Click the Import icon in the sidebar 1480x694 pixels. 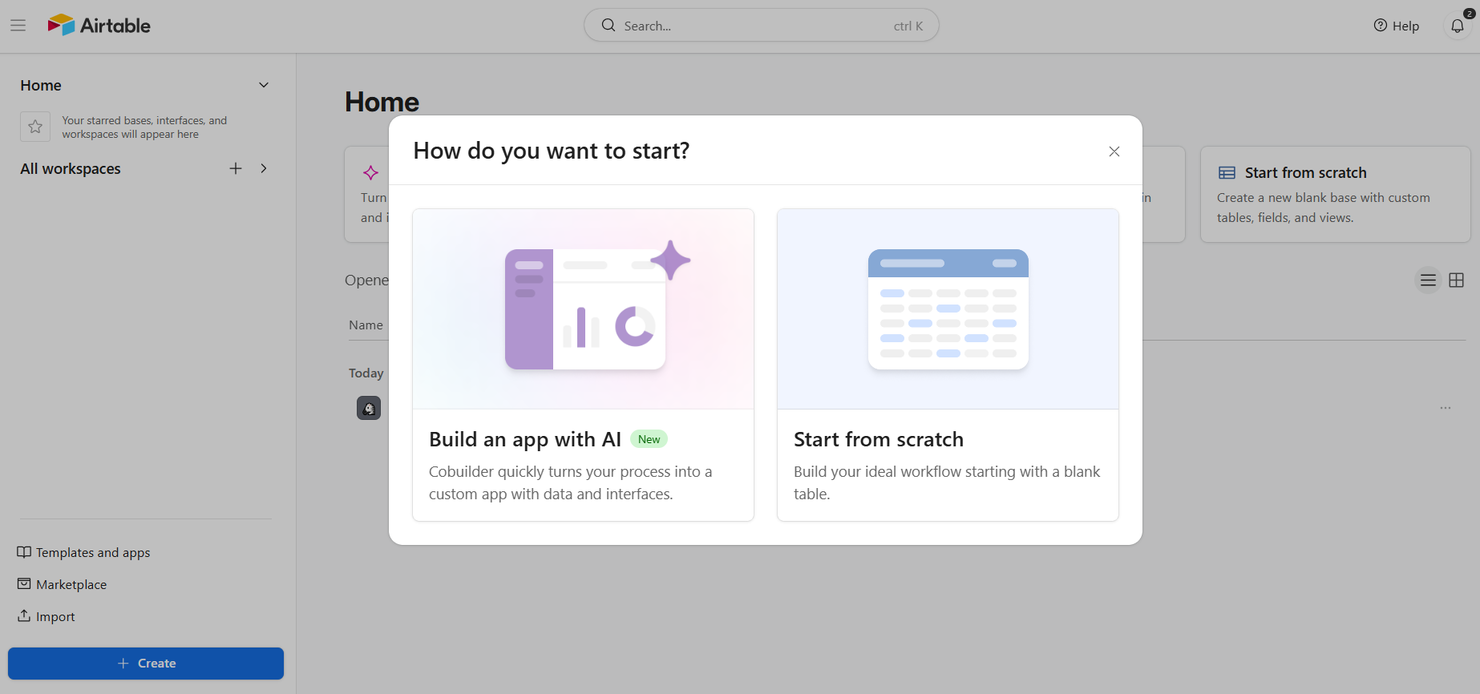click(23, 616)
